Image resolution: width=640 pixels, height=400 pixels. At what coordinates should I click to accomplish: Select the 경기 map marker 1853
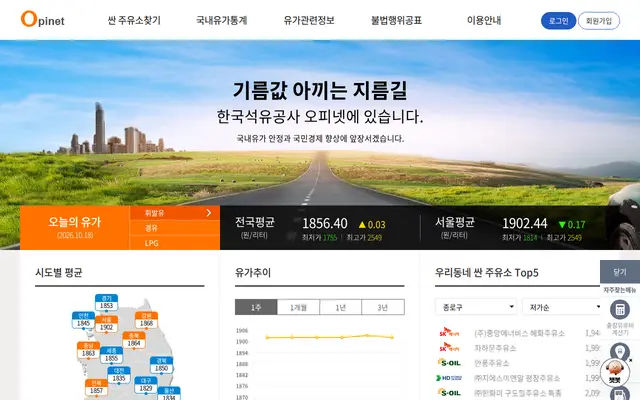tap(107, 302)
